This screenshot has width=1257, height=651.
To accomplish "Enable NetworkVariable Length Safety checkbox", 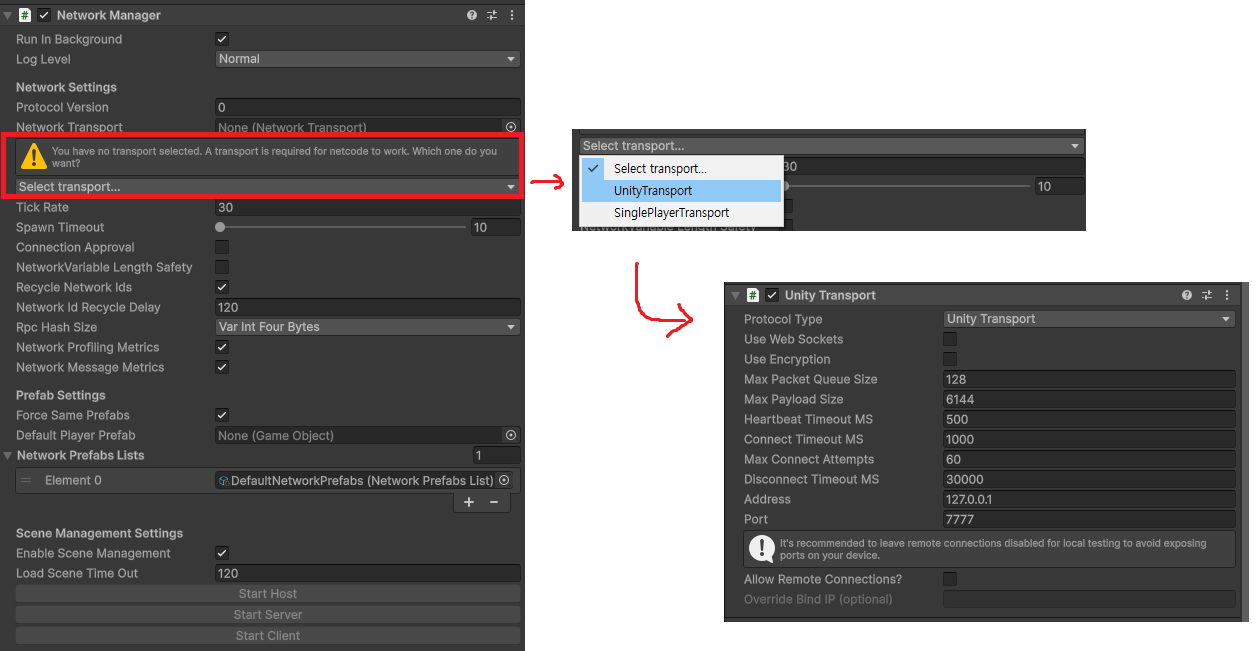I will point(222,267).
